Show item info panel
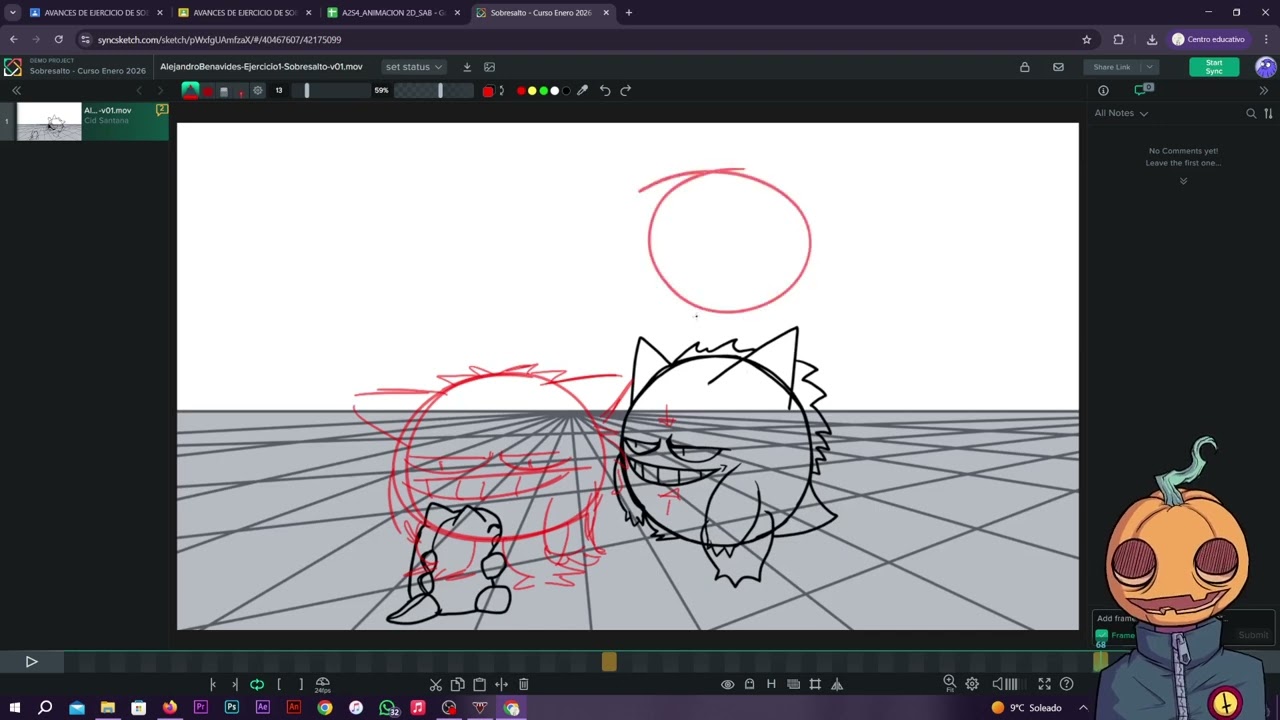Viewport: 1280px width, 720px height. tap(1103, 90)
